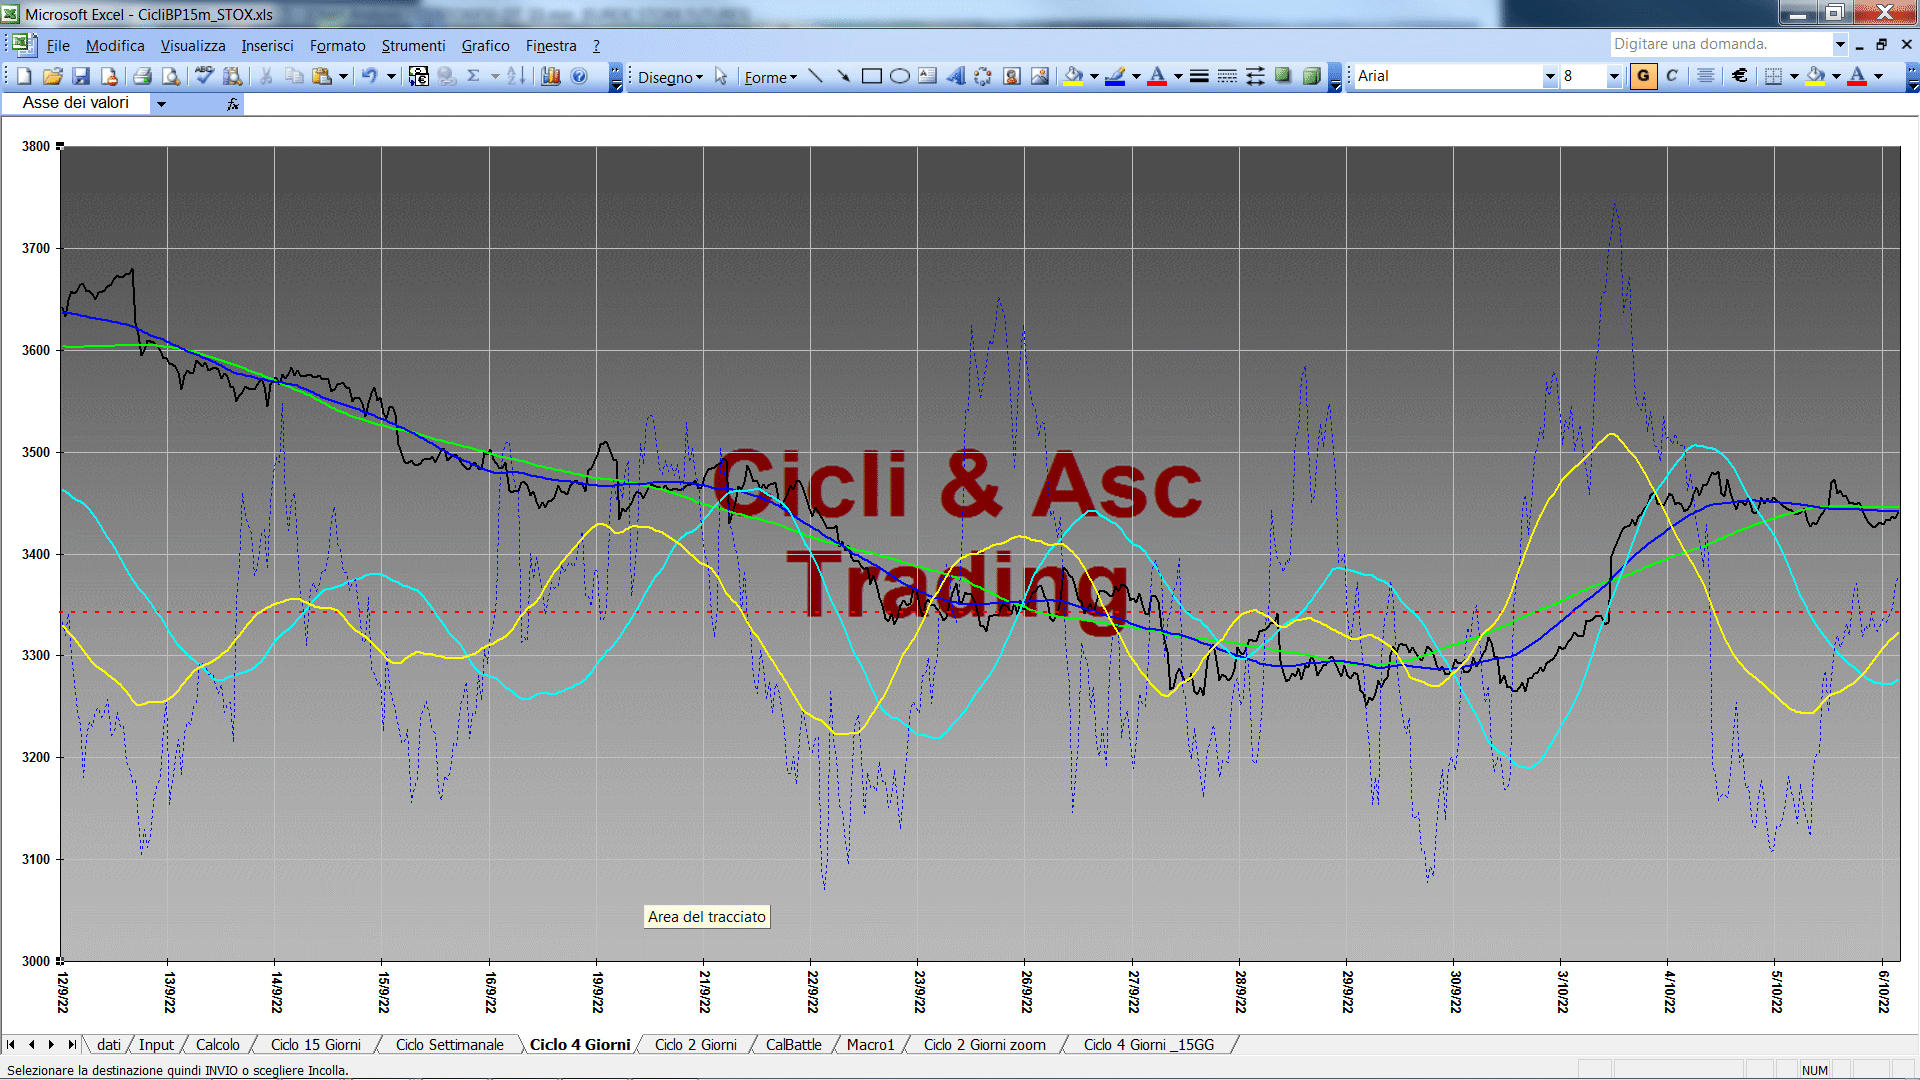Open the Formato menu
The image size is (1920, 1080).
337,46
